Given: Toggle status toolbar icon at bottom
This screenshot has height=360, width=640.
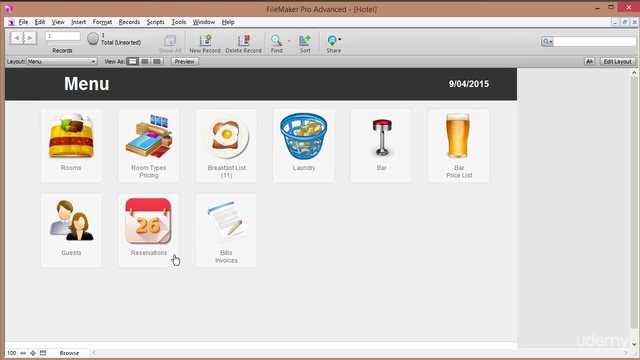Looking at the screenshot, I should point(43,353).
